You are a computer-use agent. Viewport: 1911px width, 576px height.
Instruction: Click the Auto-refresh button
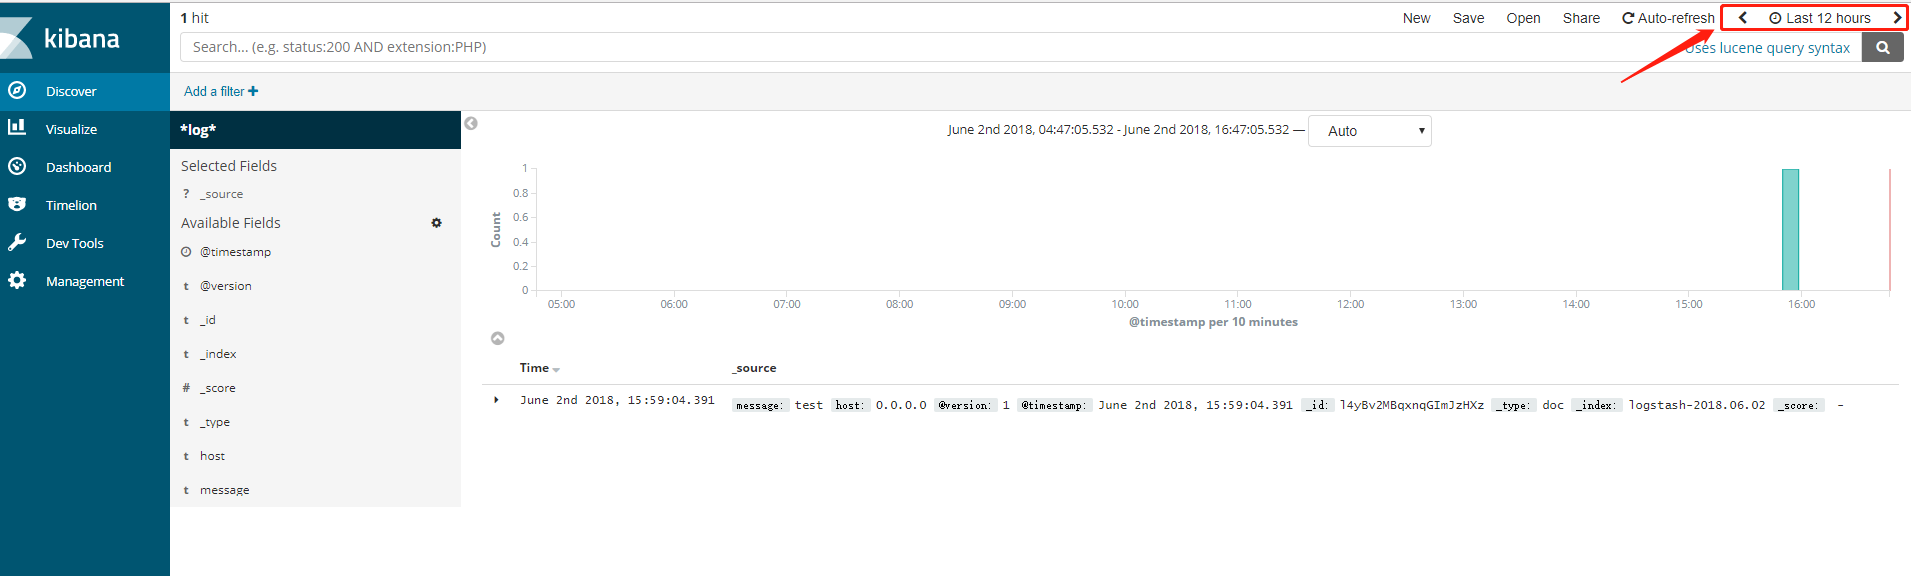pos(1667,18)
